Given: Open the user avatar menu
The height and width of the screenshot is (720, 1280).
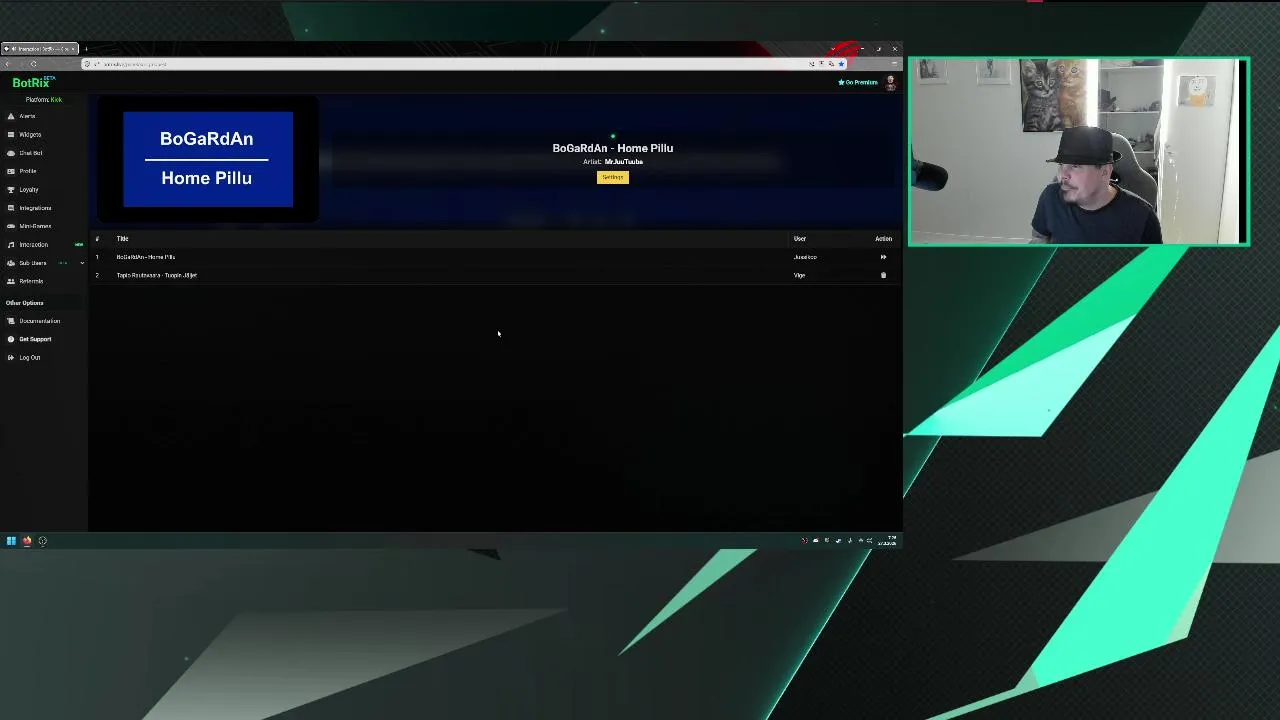Looking at the screenshot, I should [x=890, y=83].
